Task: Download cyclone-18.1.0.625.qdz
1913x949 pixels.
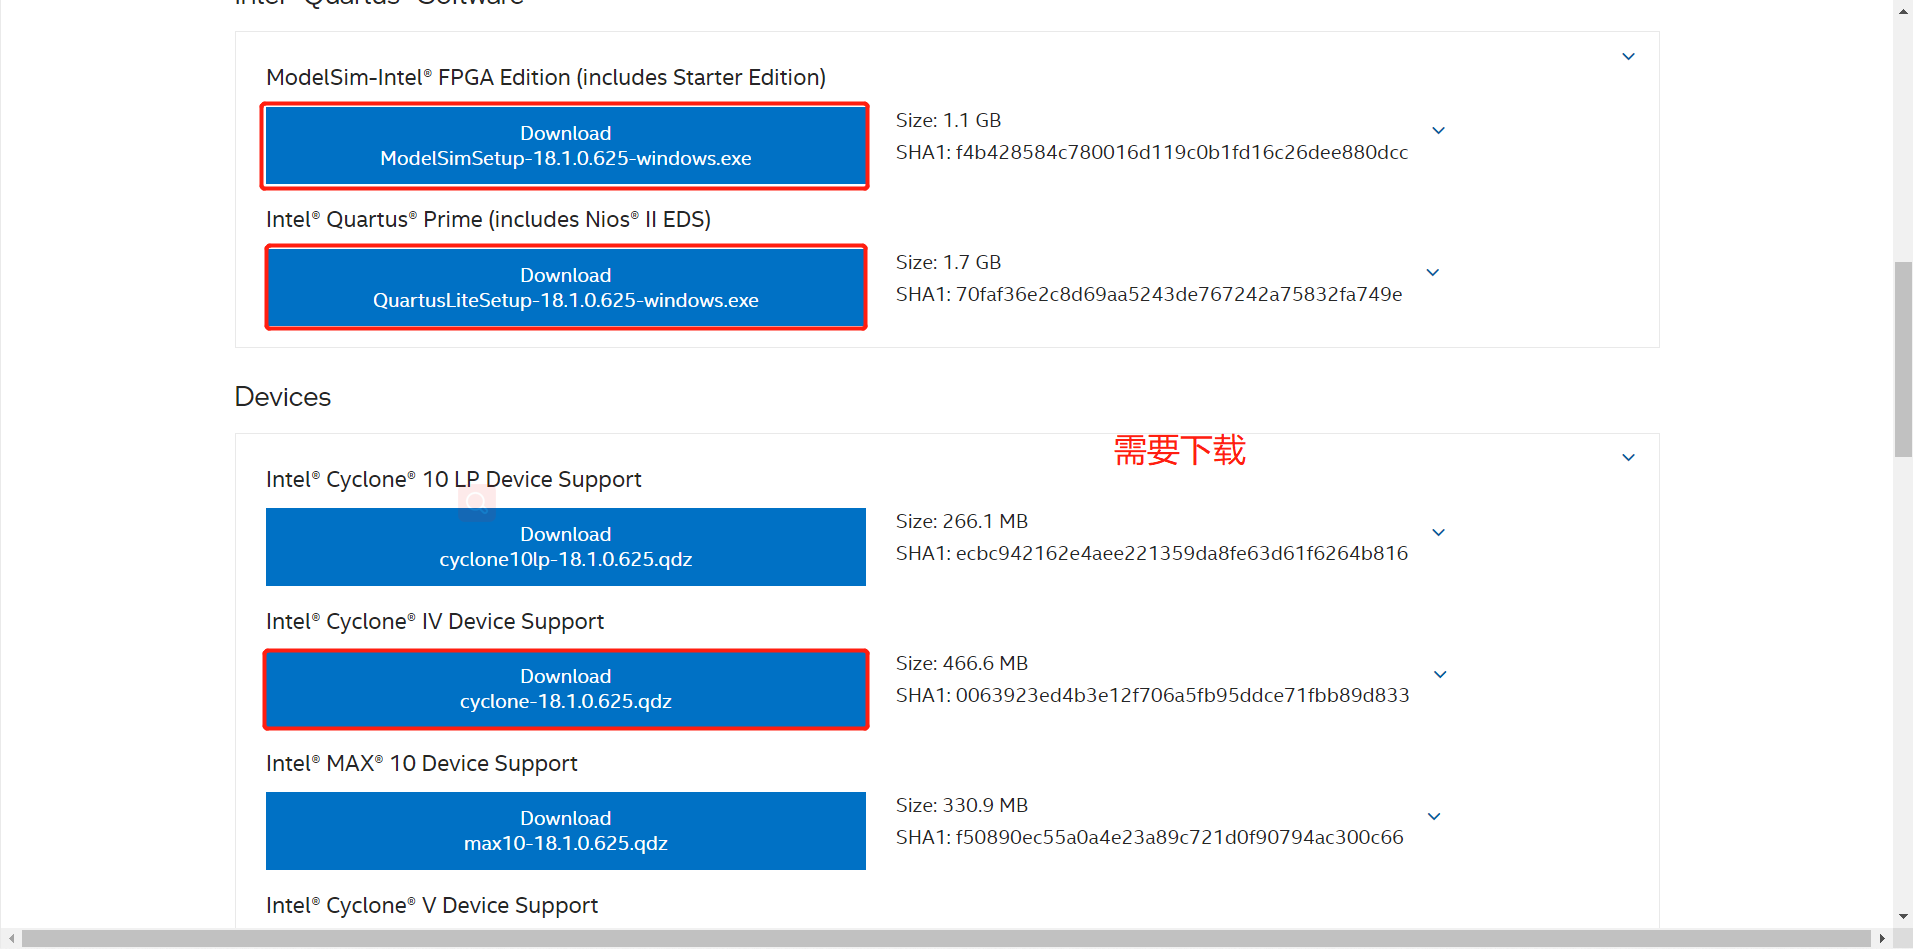Action: point(565,689)
